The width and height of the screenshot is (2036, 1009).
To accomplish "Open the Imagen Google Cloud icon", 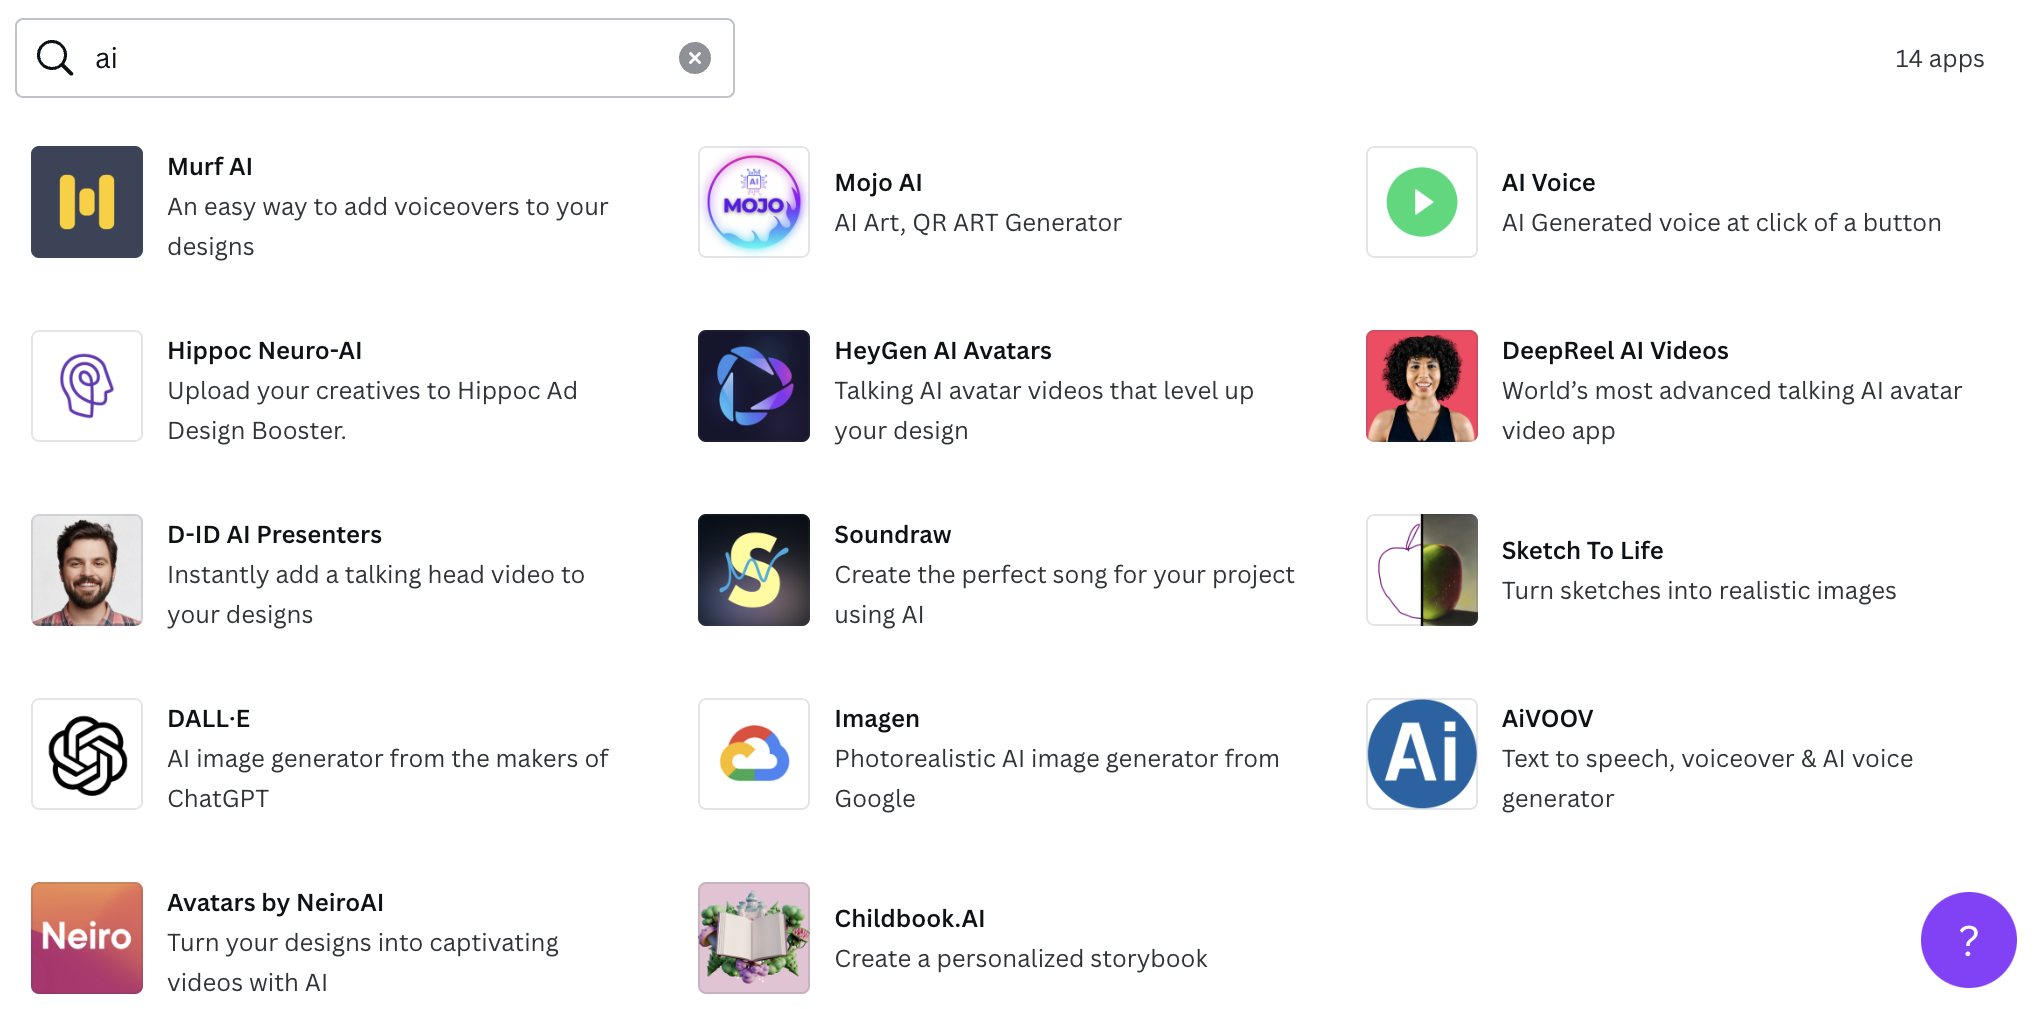I will coord(754,754).
